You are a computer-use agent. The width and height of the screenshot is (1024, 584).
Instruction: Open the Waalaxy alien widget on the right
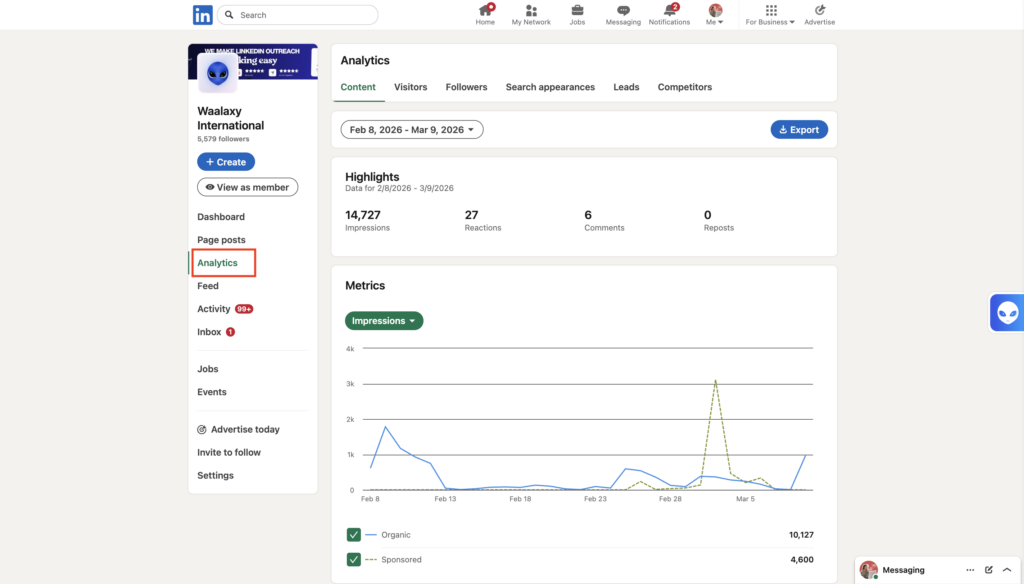(x=1008, y=314)
